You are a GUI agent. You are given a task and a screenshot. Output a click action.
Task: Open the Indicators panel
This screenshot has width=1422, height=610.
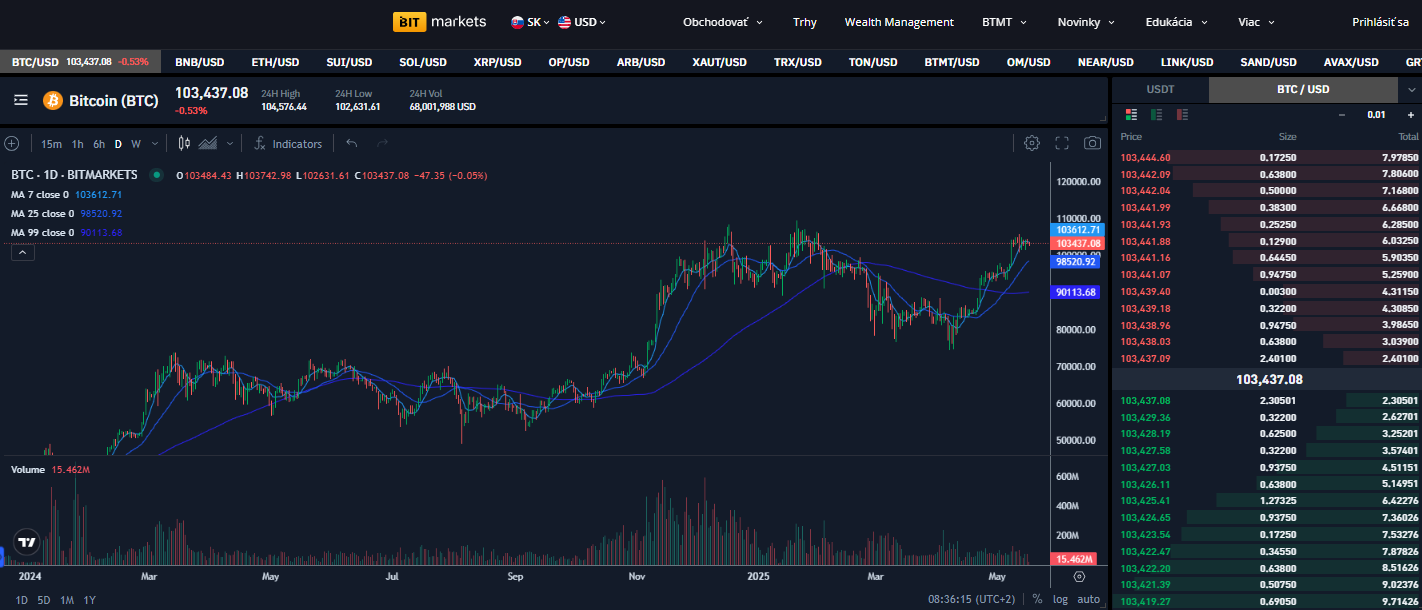(x=288, y=144)
